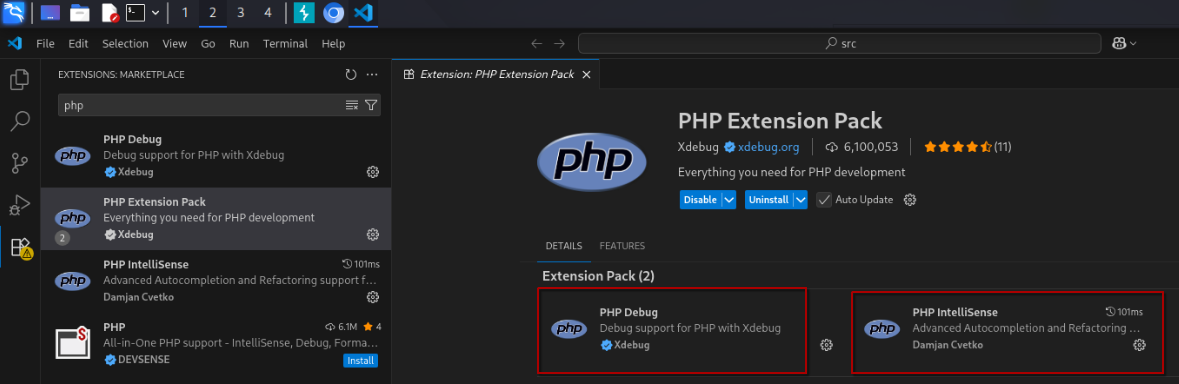Open manage gear for PHP IntelliSense in sidebar

[x=372, y=297]
